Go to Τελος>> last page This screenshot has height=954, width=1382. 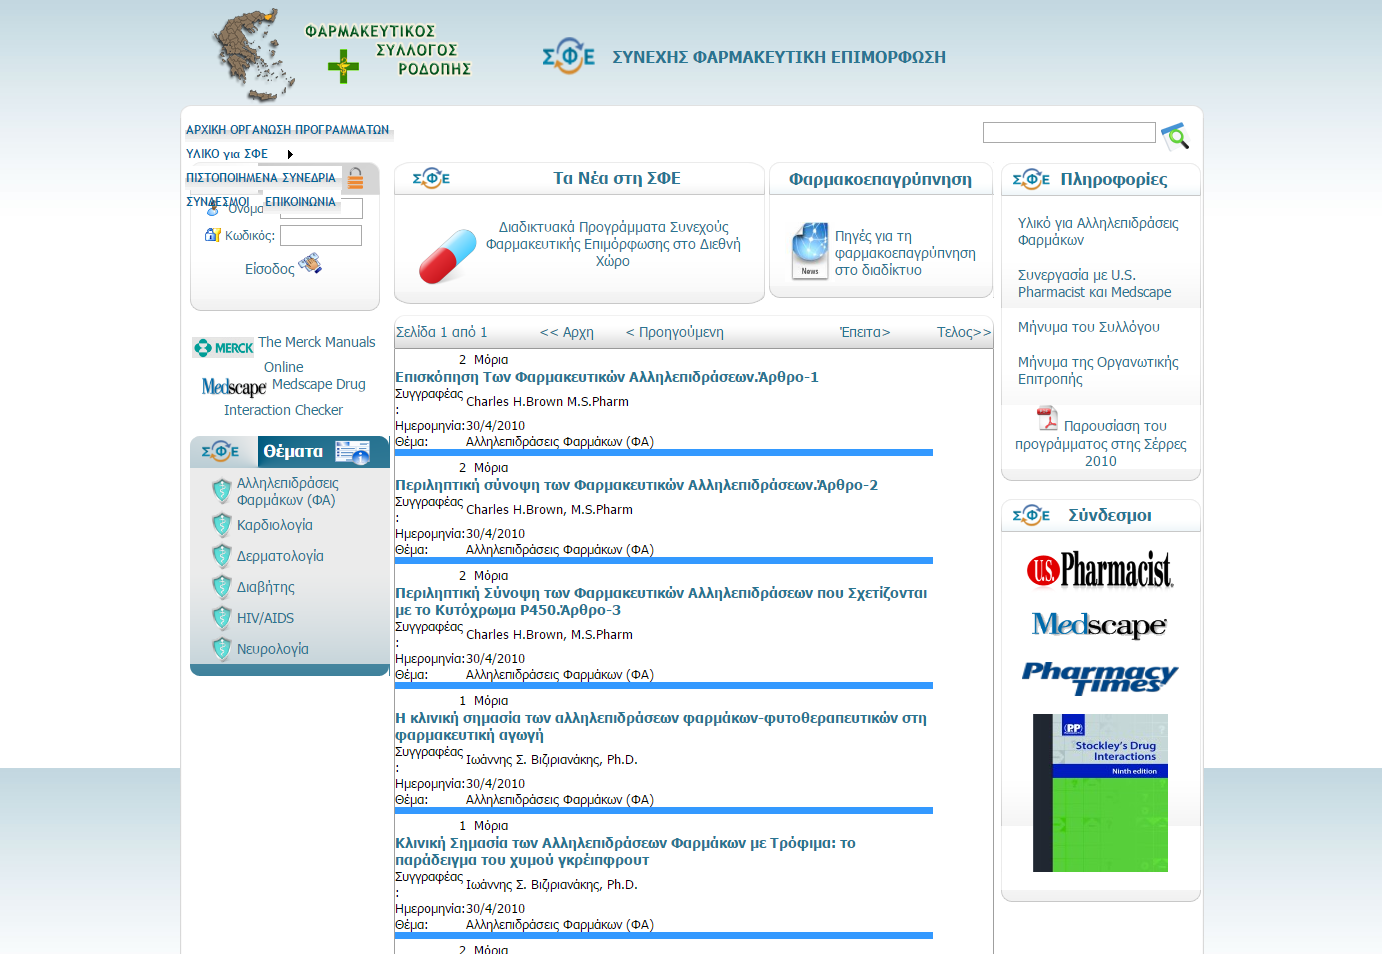[x=964, y=332]
